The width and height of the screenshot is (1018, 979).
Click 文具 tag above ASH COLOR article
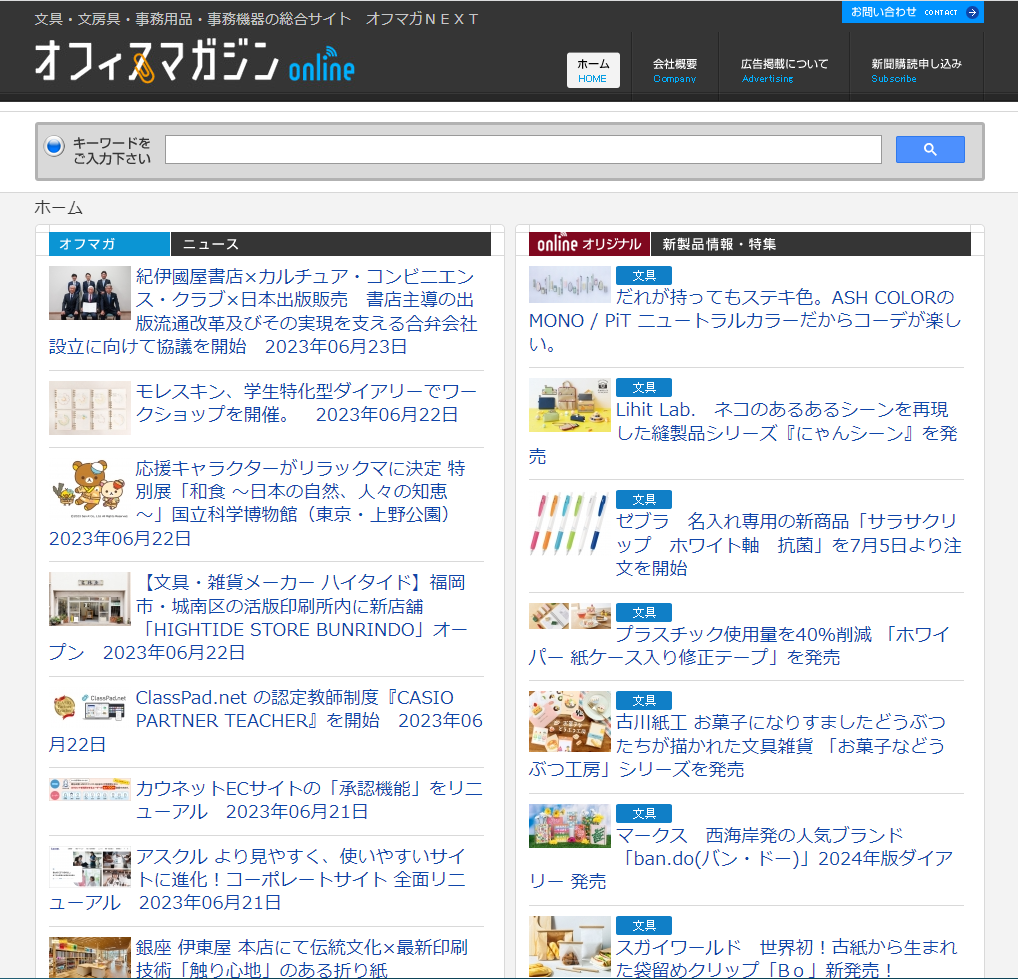643,275
